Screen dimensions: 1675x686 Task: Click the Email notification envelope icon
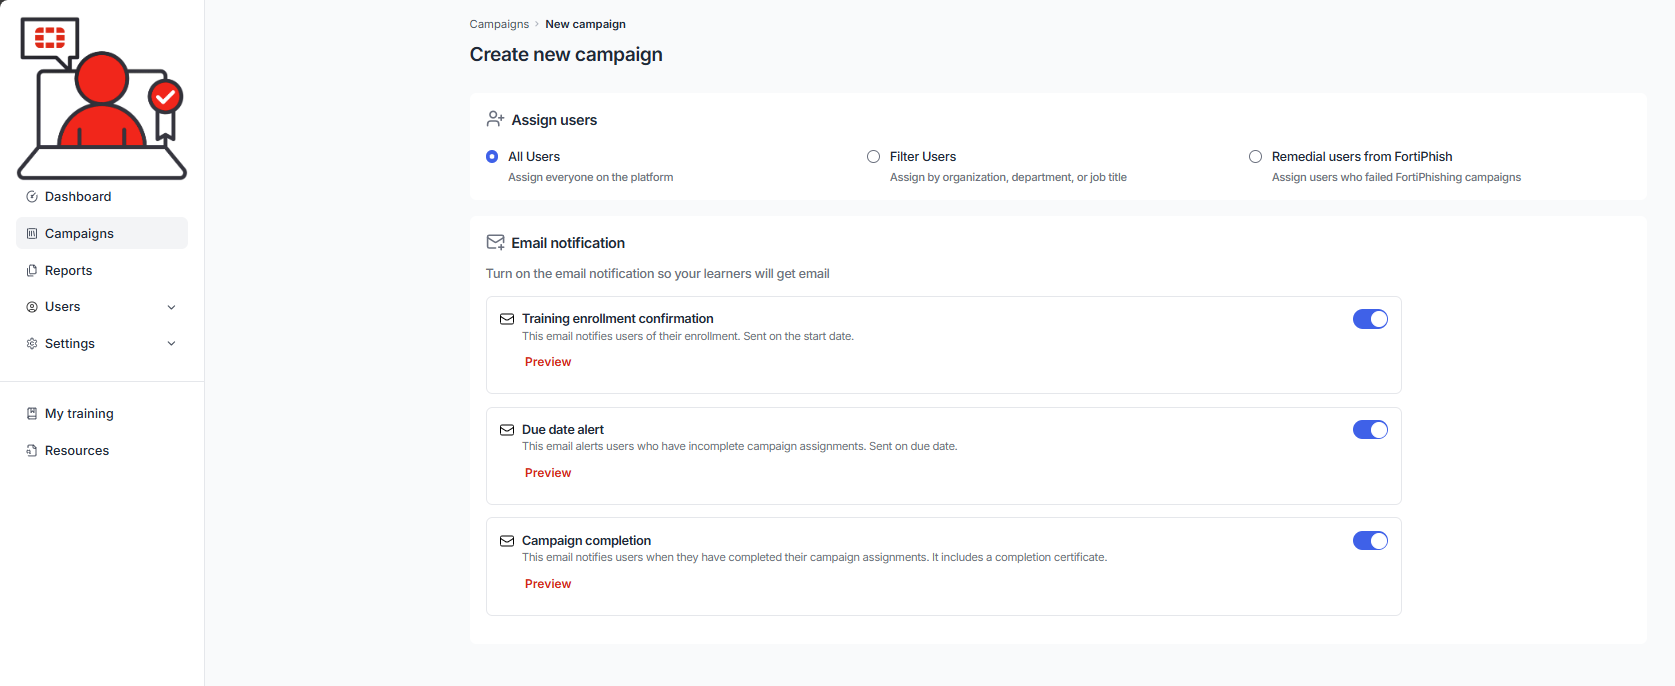pyautogui.click(x=495, y=242)
